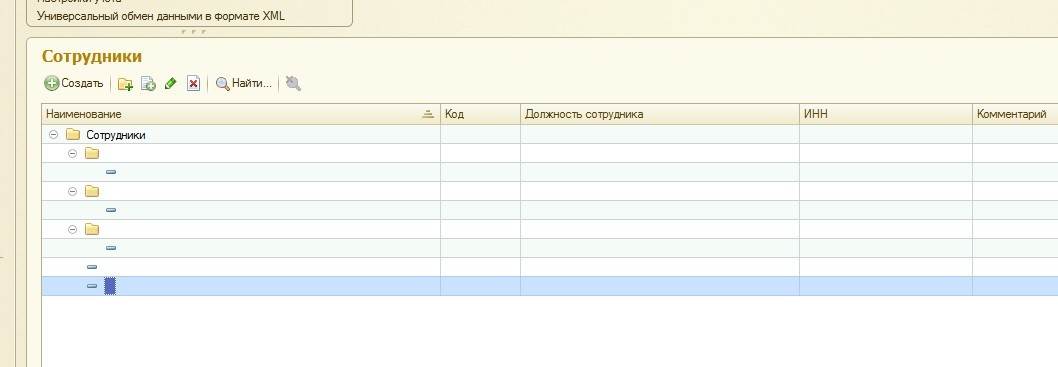Copy the selected item with the duplicate icon
The image size is (1058, 367).
pyautogui.click(x=148, y=84)
